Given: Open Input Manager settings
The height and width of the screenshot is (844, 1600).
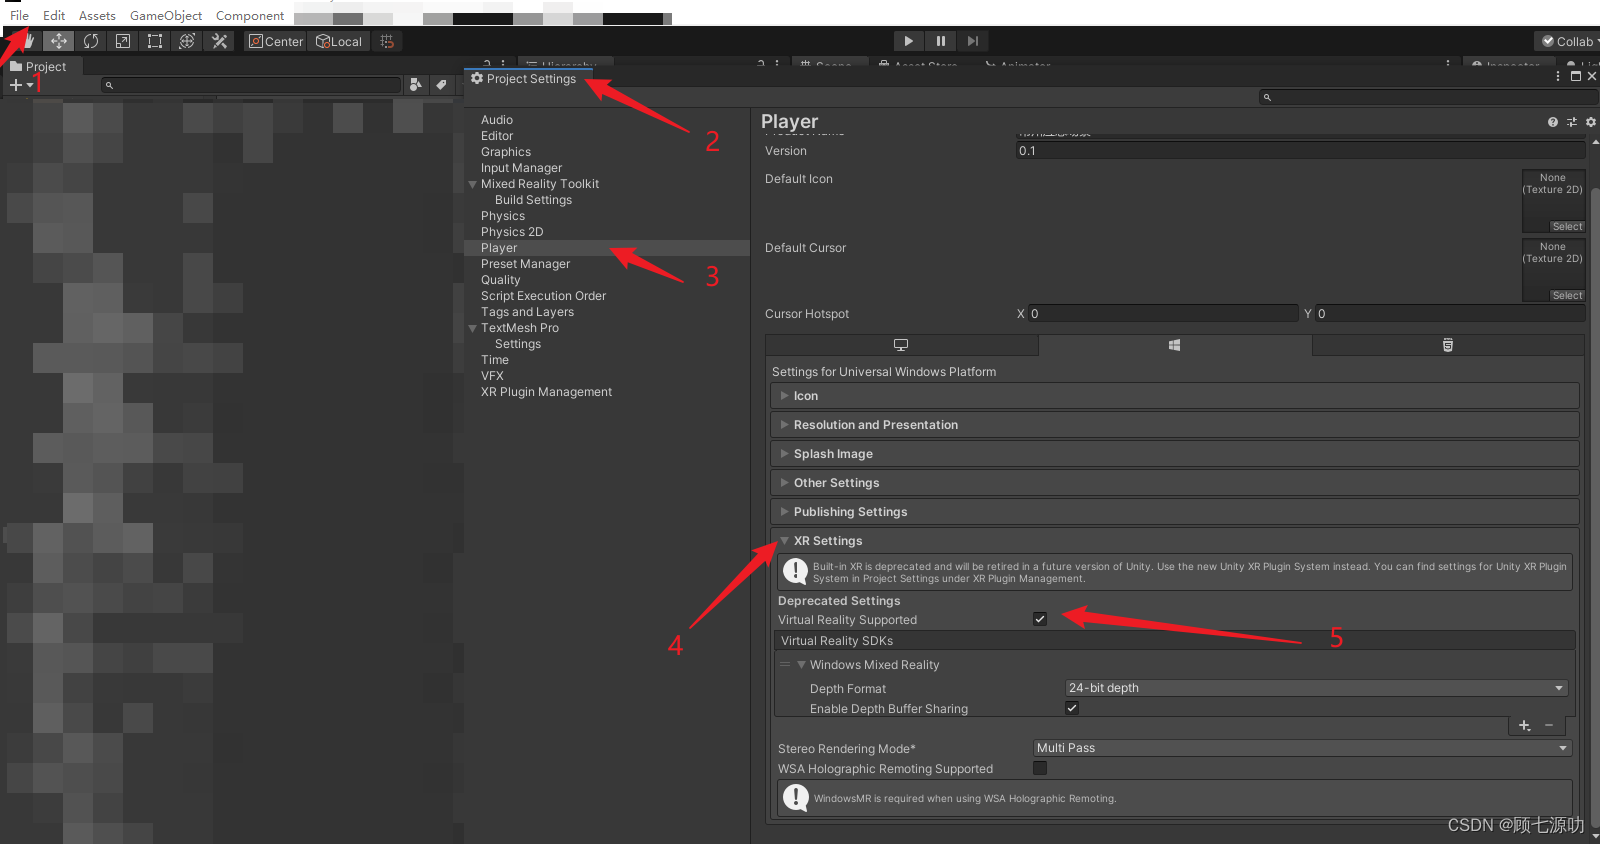Looking at the screenshot, I should point(521,168).
